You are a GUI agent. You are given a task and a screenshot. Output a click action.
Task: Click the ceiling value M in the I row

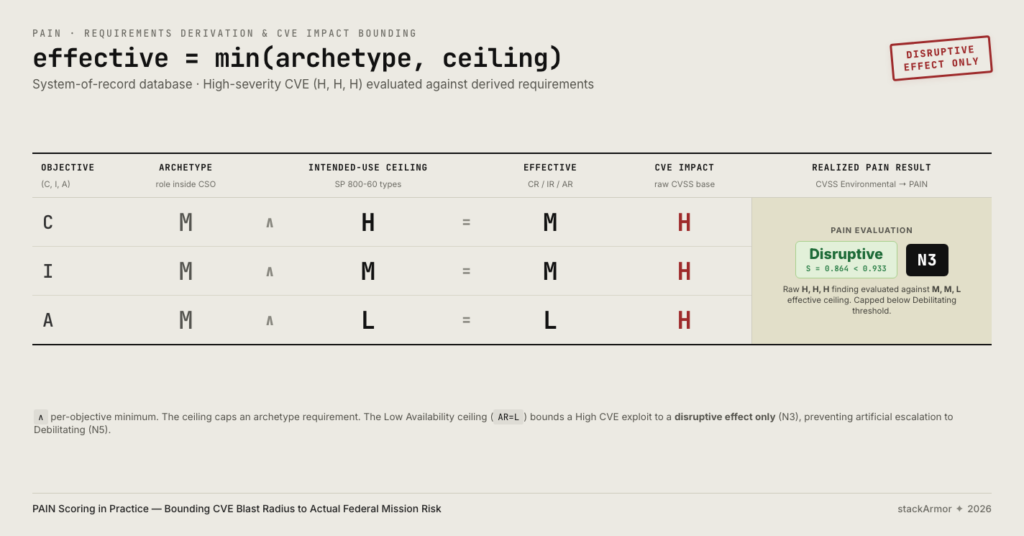click(x=368, y=272)
